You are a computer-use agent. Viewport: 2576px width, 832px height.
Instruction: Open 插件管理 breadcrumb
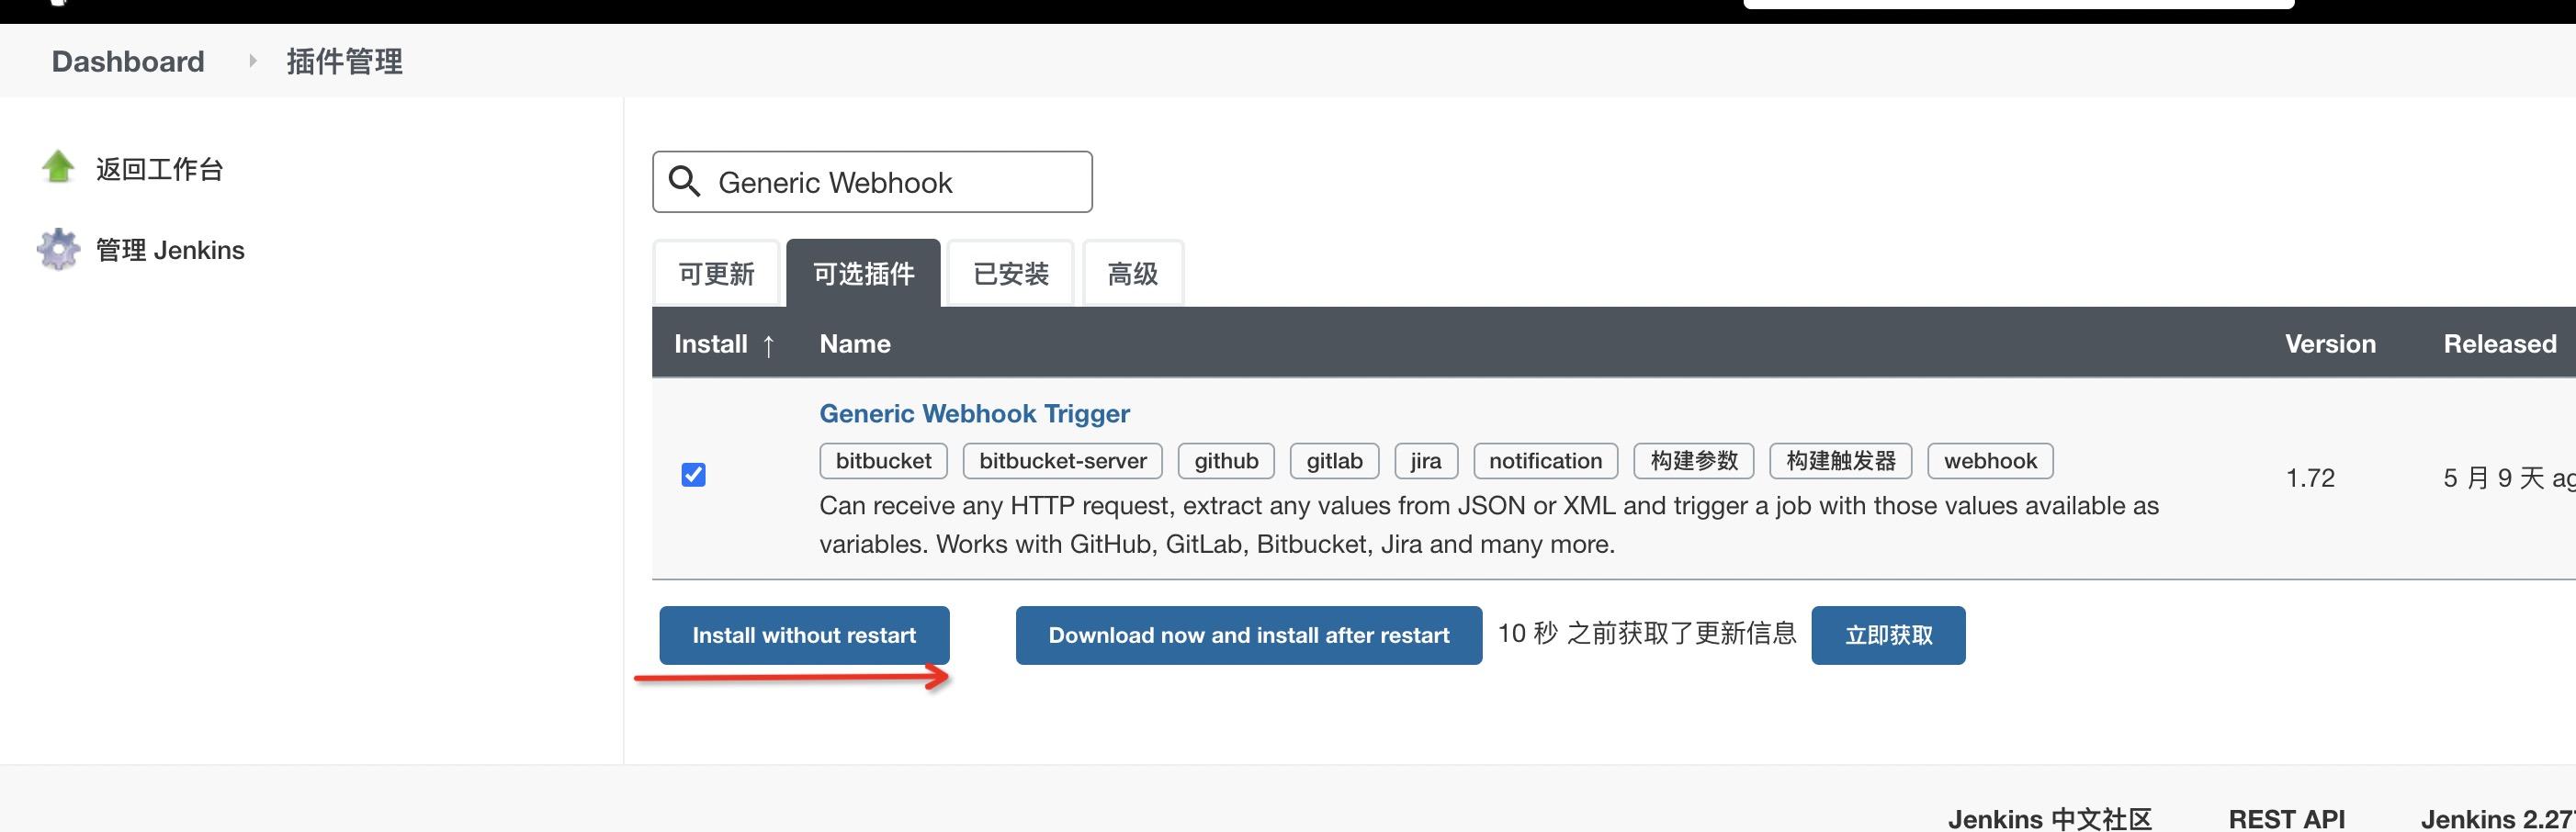(x=344, y=61)
